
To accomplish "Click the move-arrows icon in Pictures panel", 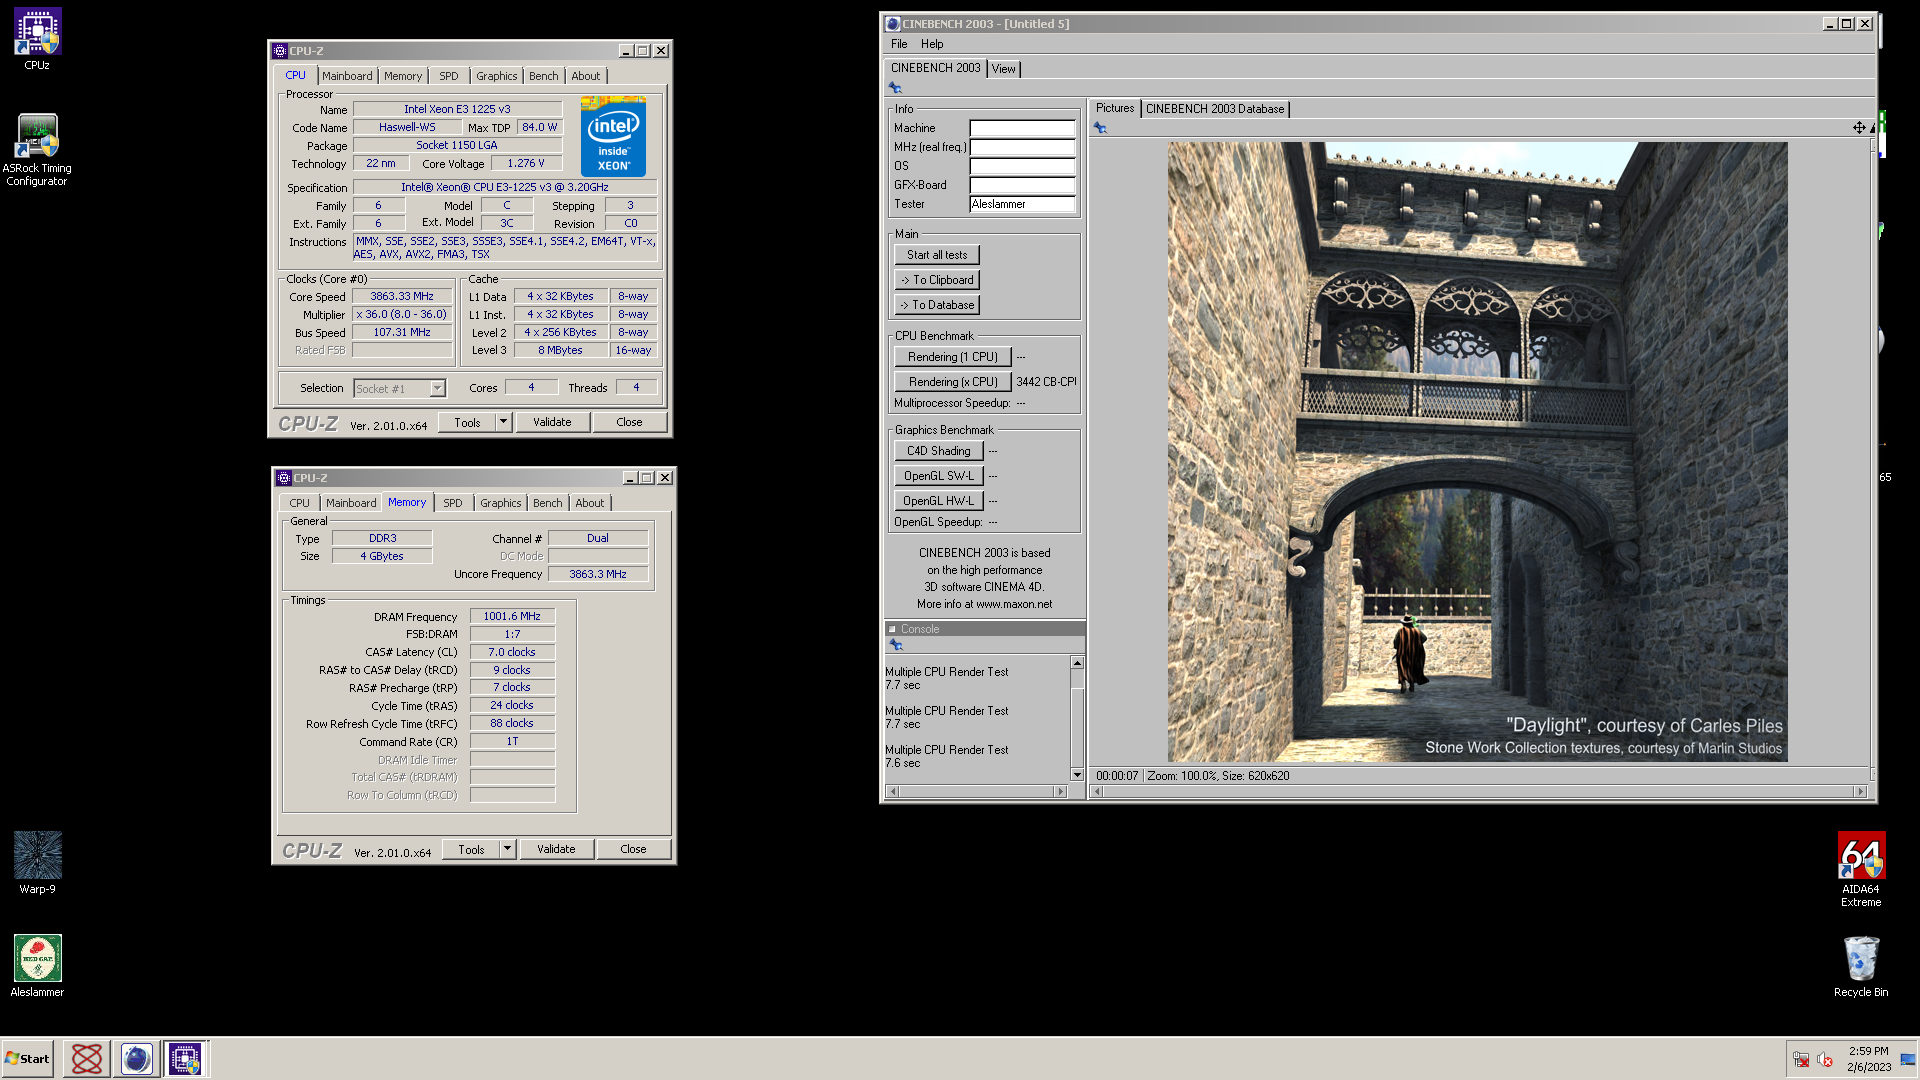I will [x=1859, y=128].
